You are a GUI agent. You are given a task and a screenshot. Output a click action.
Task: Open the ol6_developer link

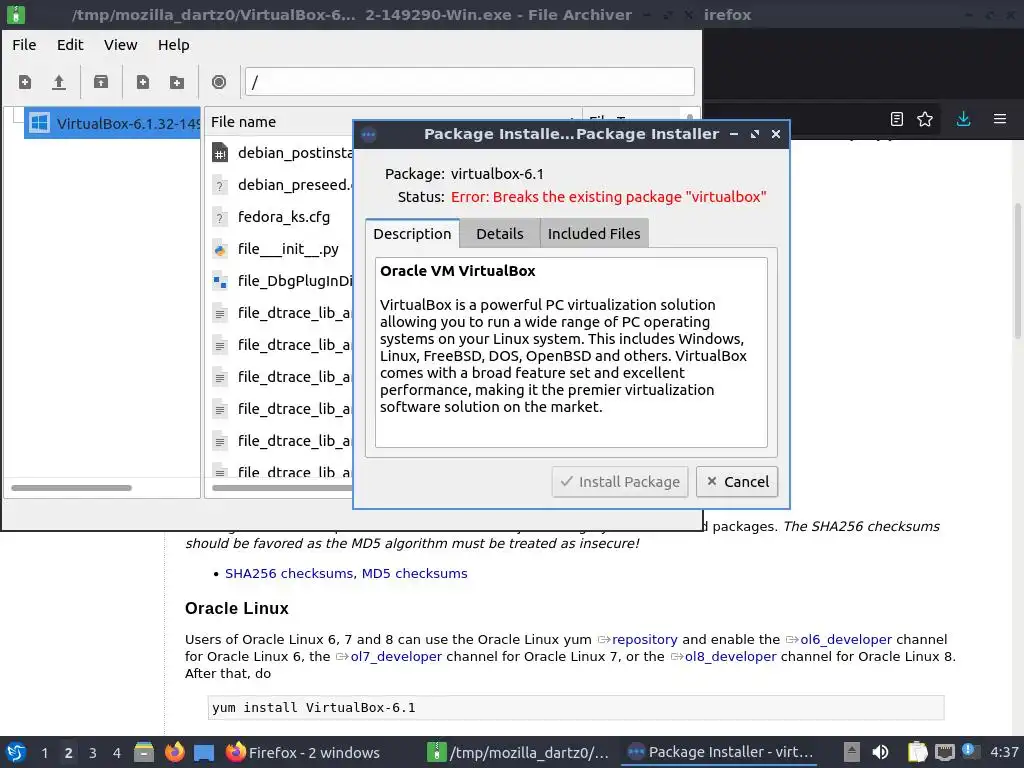coord(846,639)
